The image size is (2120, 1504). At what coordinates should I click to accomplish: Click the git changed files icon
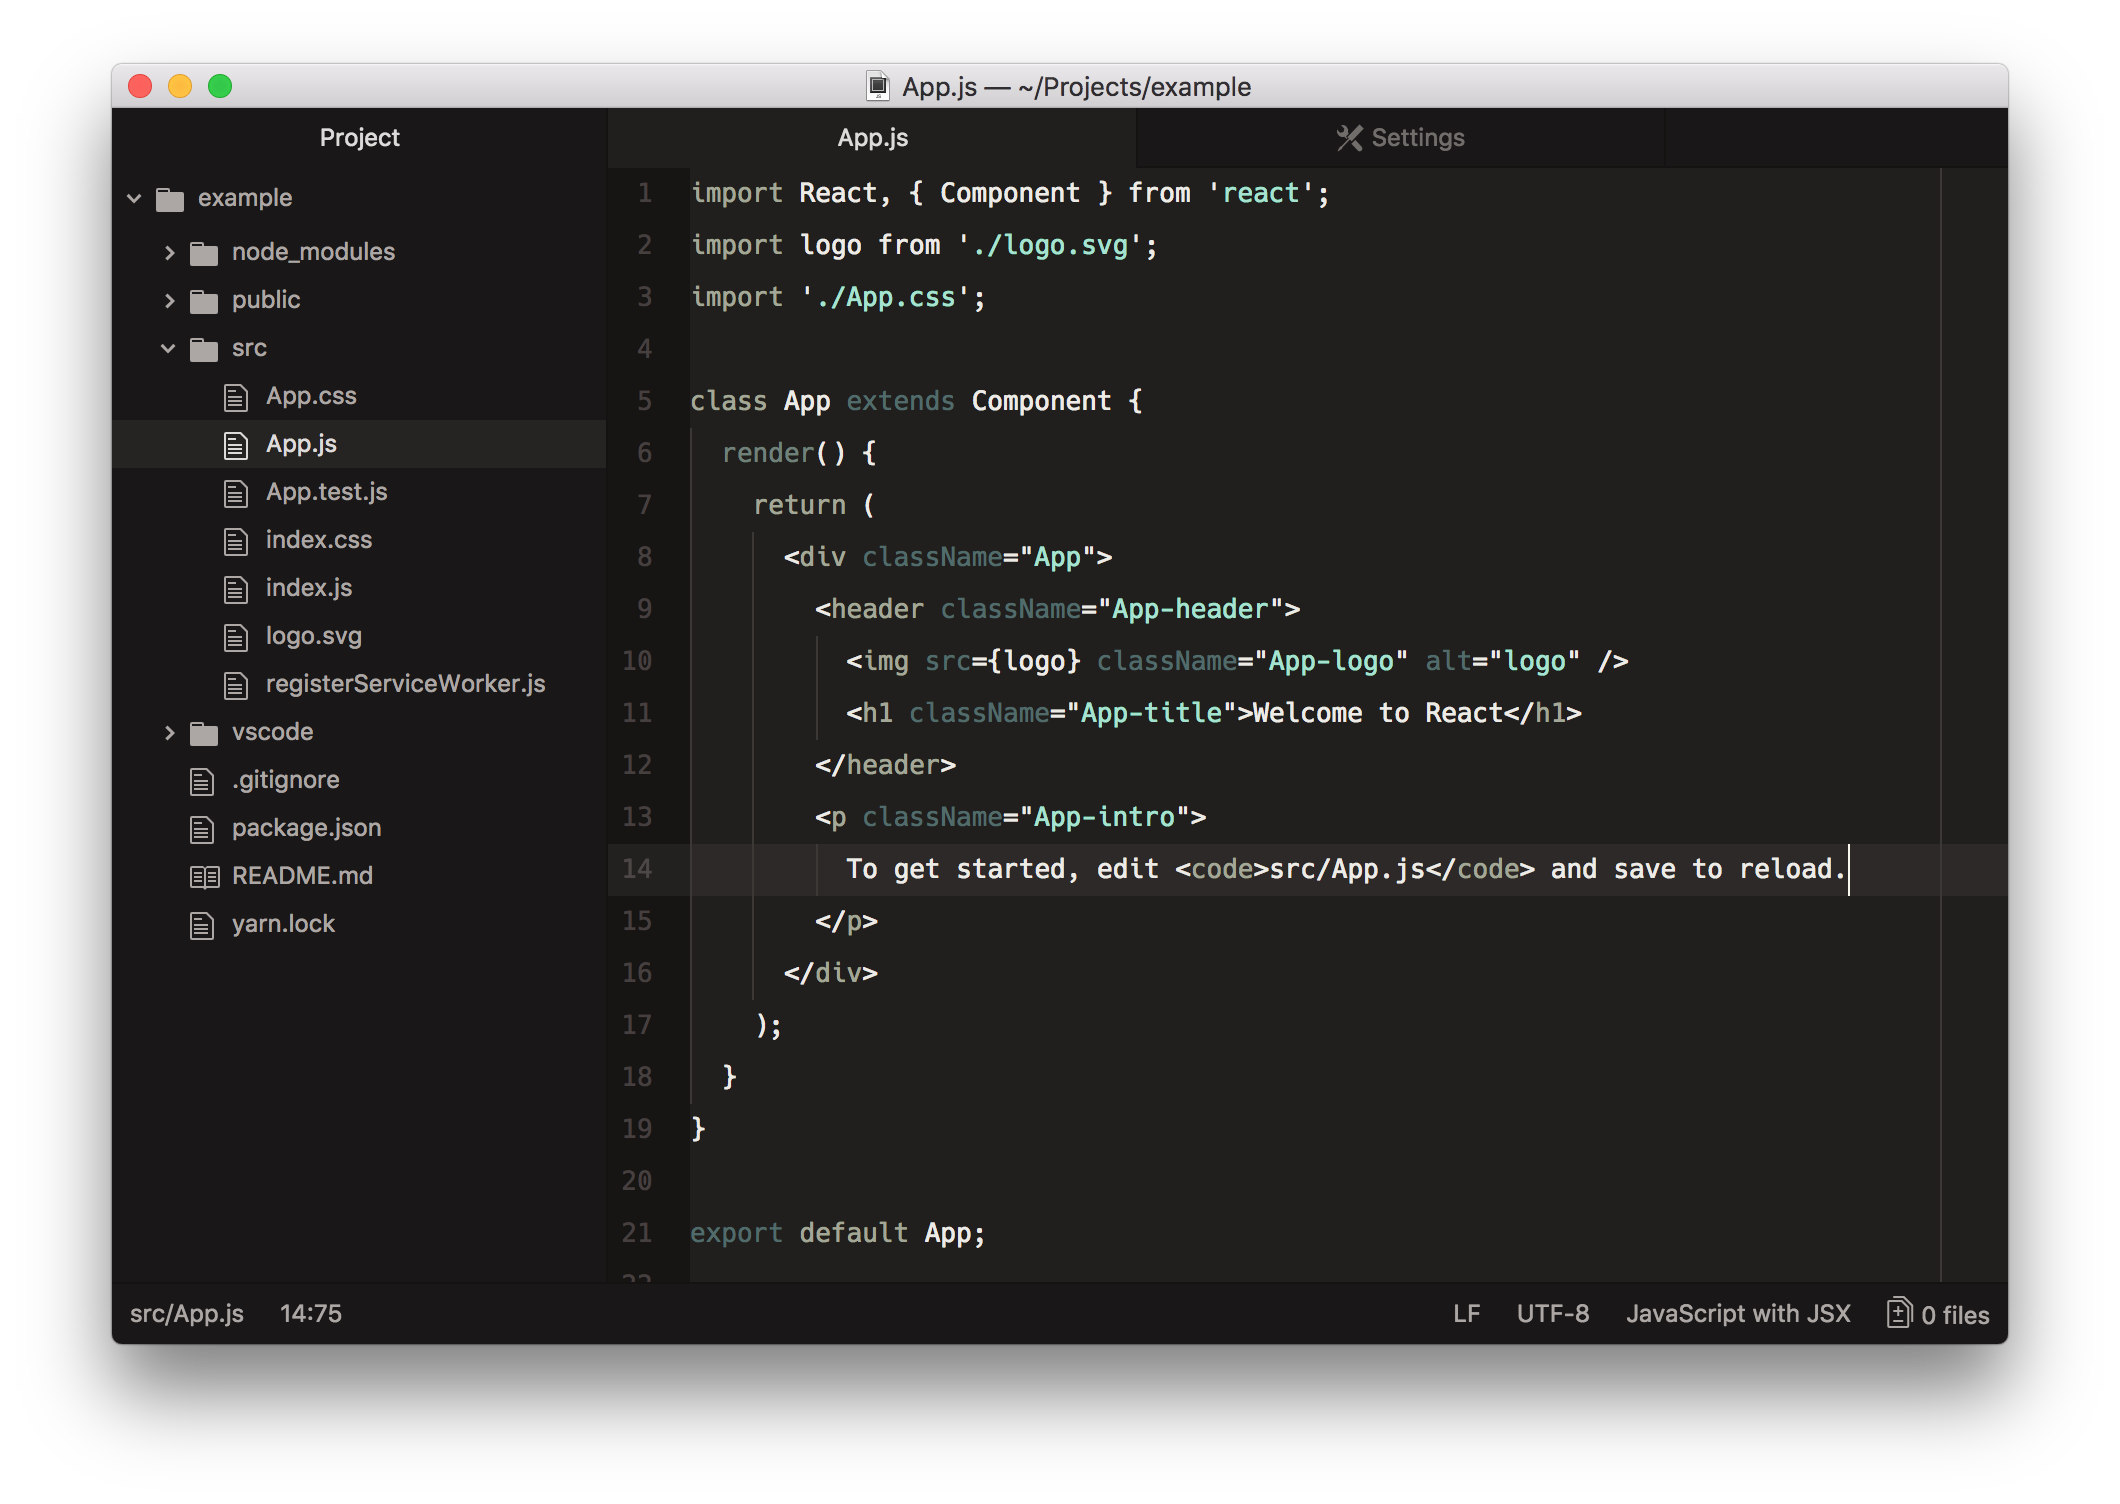pyautogui.click(x=1898, y=1313)
